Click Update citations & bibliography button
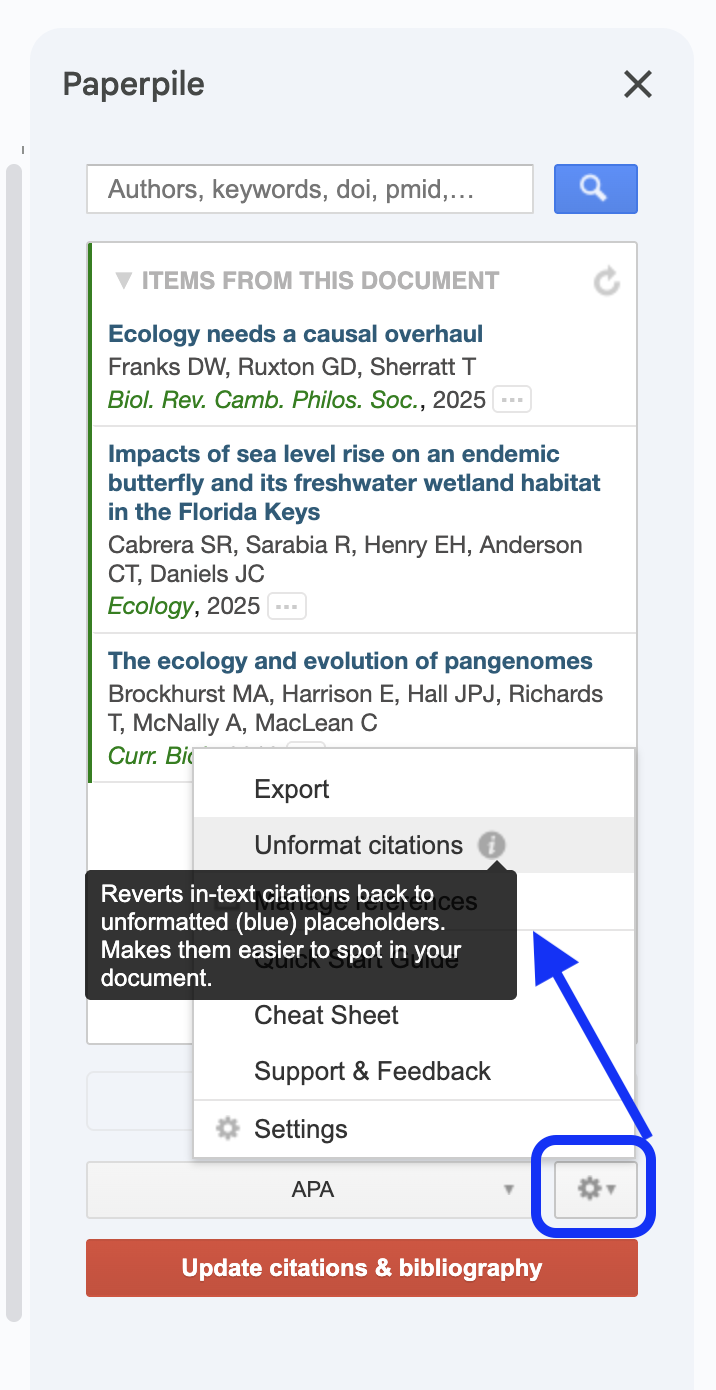 click(361, 1268)
